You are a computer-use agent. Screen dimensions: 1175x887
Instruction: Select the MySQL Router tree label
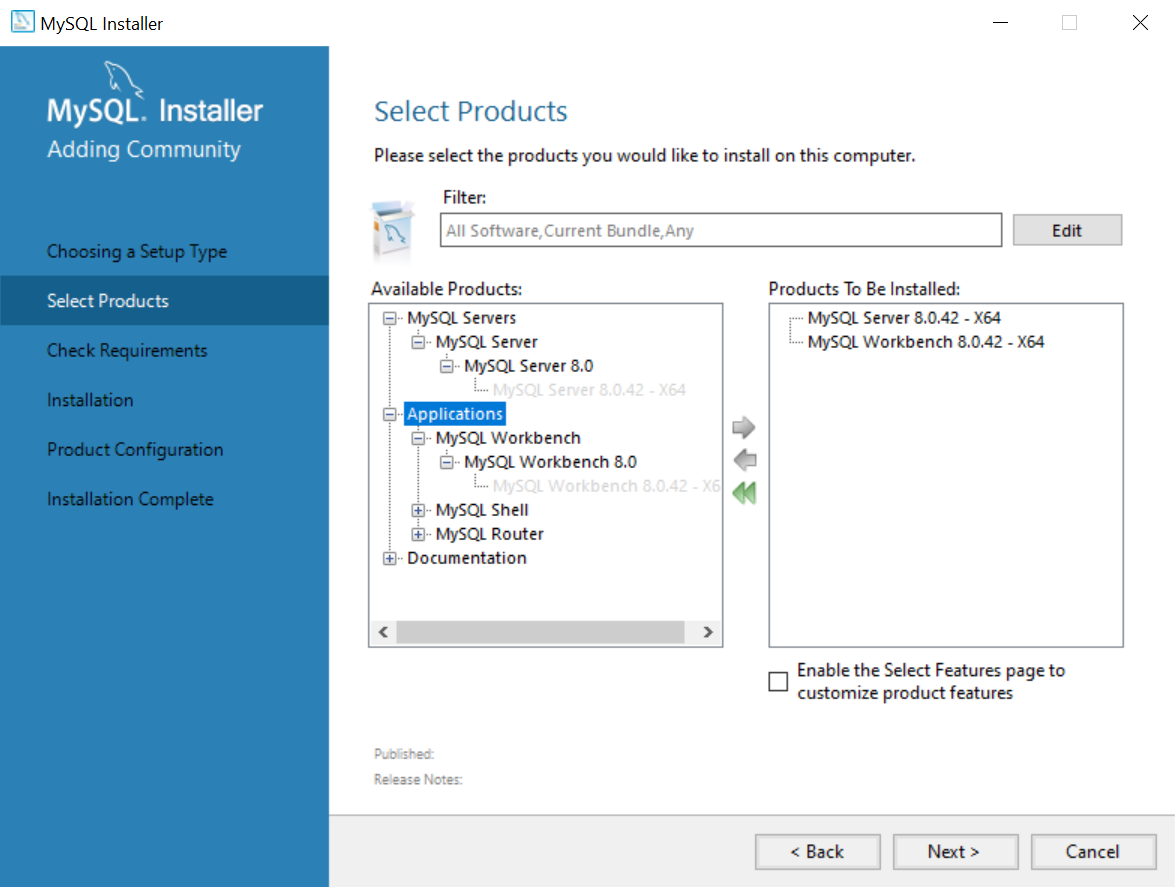tap(489, 533)
